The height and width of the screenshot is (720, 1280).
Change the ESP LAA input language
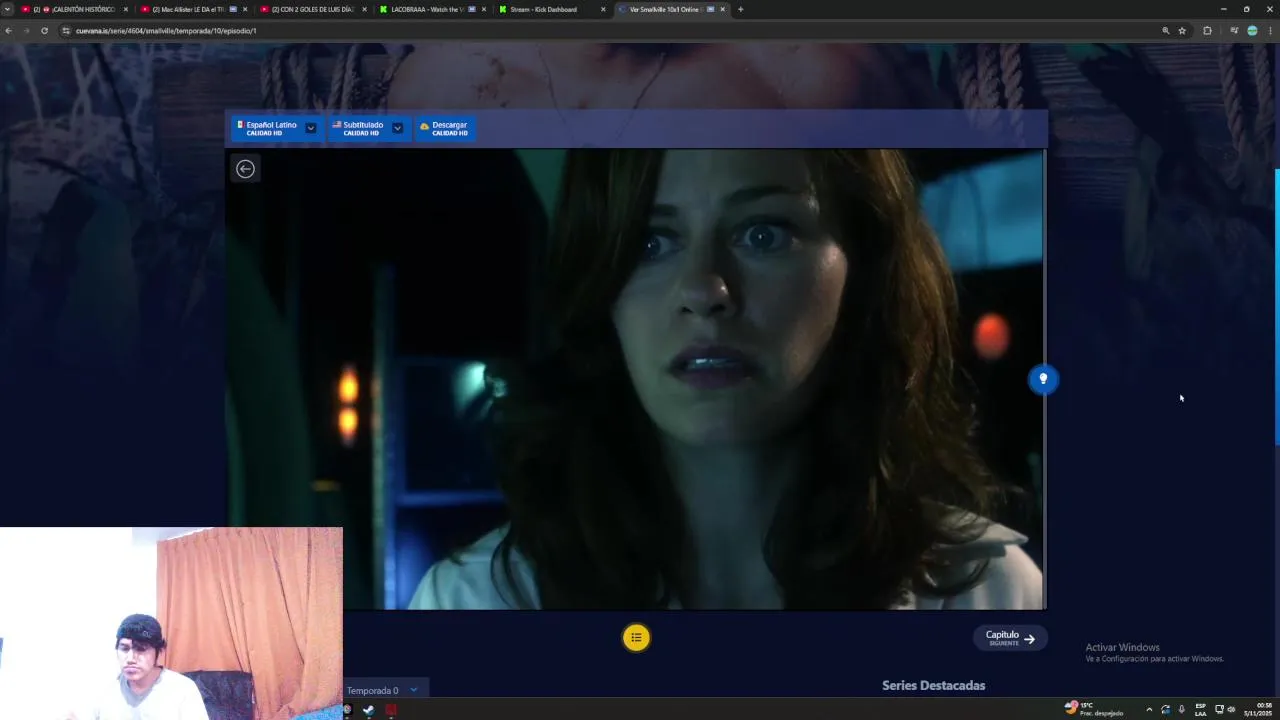click(1200, 709)
